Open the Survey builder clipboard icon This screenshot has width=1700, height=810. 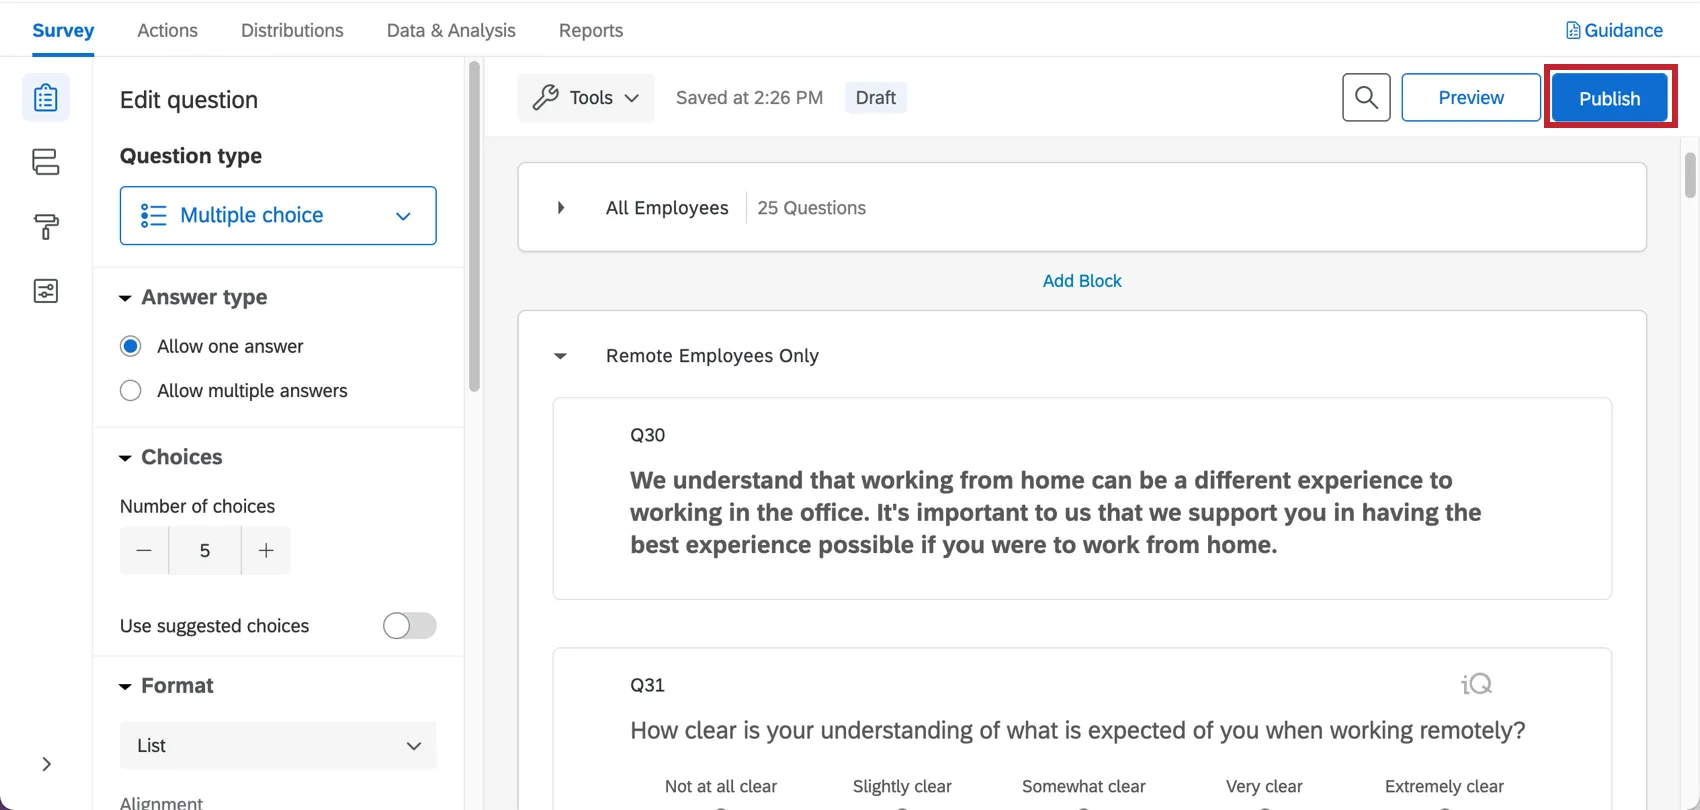tap(46, 98)
